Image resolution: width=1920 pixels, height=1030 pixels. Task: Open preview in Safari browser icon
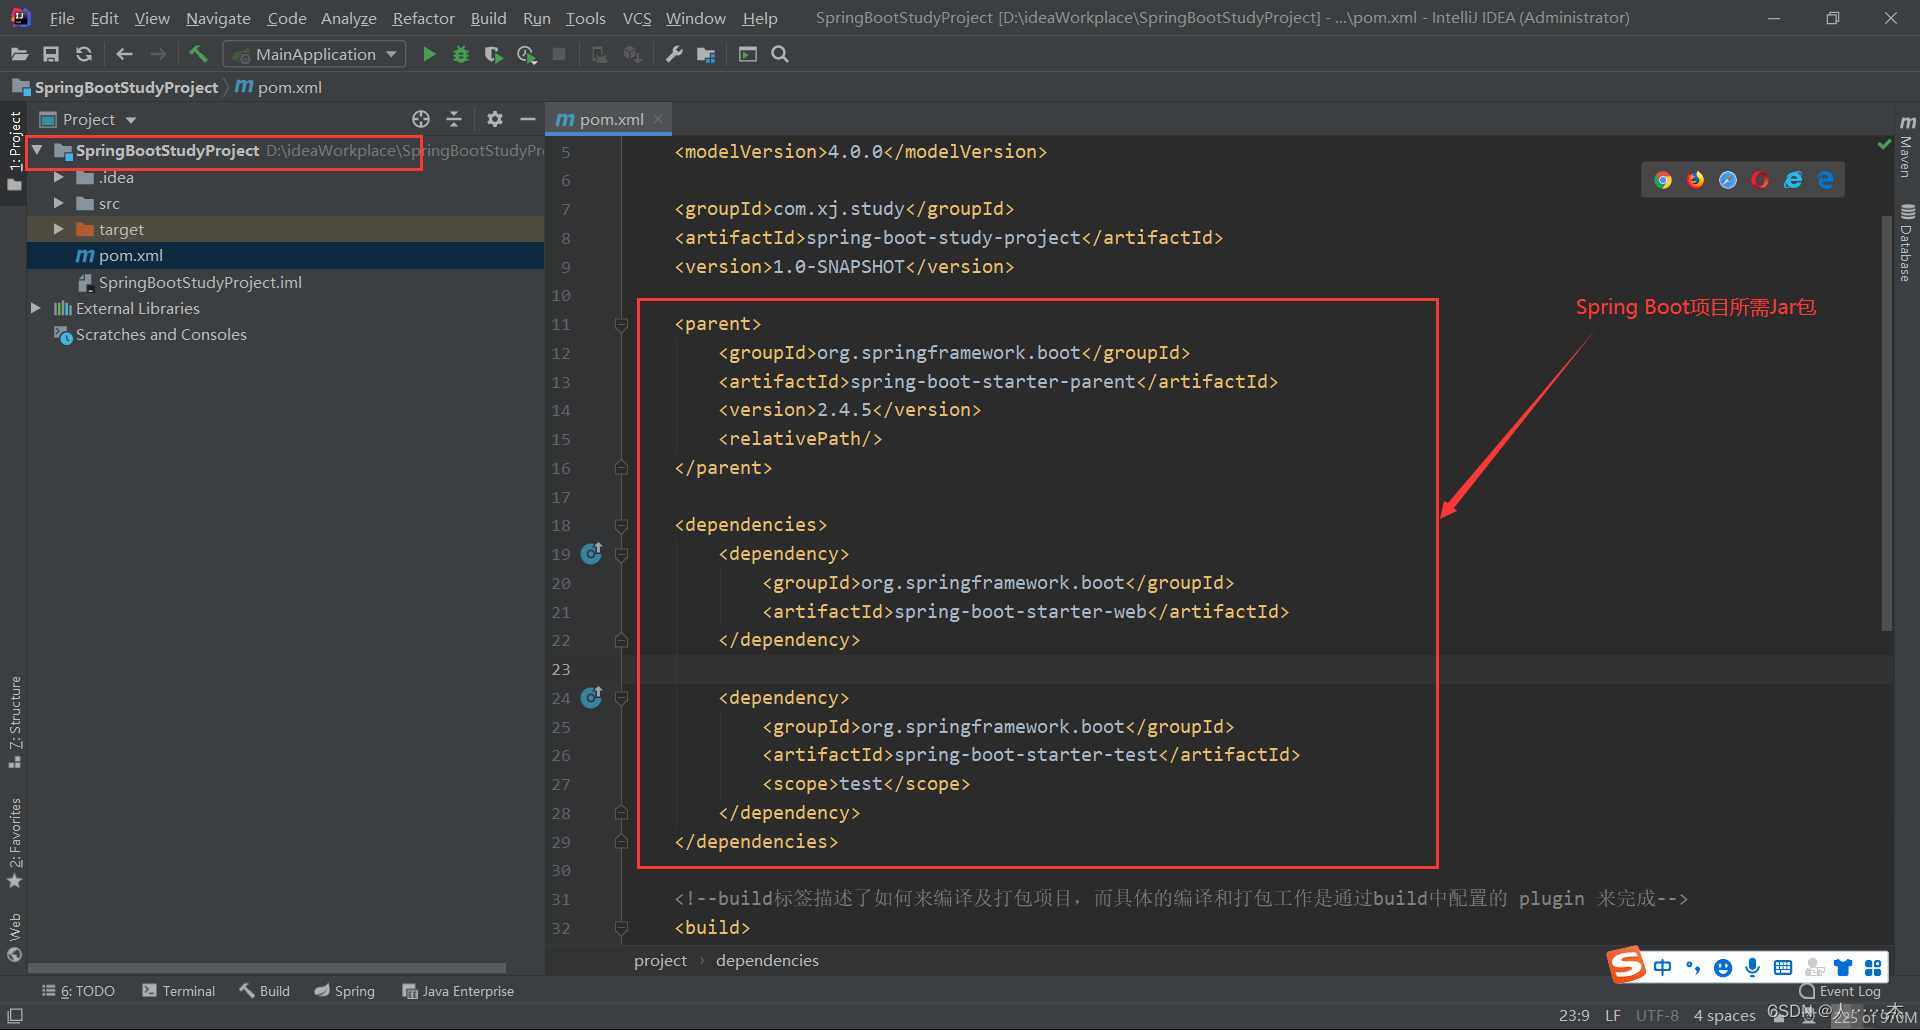[x=1728, y=180]
